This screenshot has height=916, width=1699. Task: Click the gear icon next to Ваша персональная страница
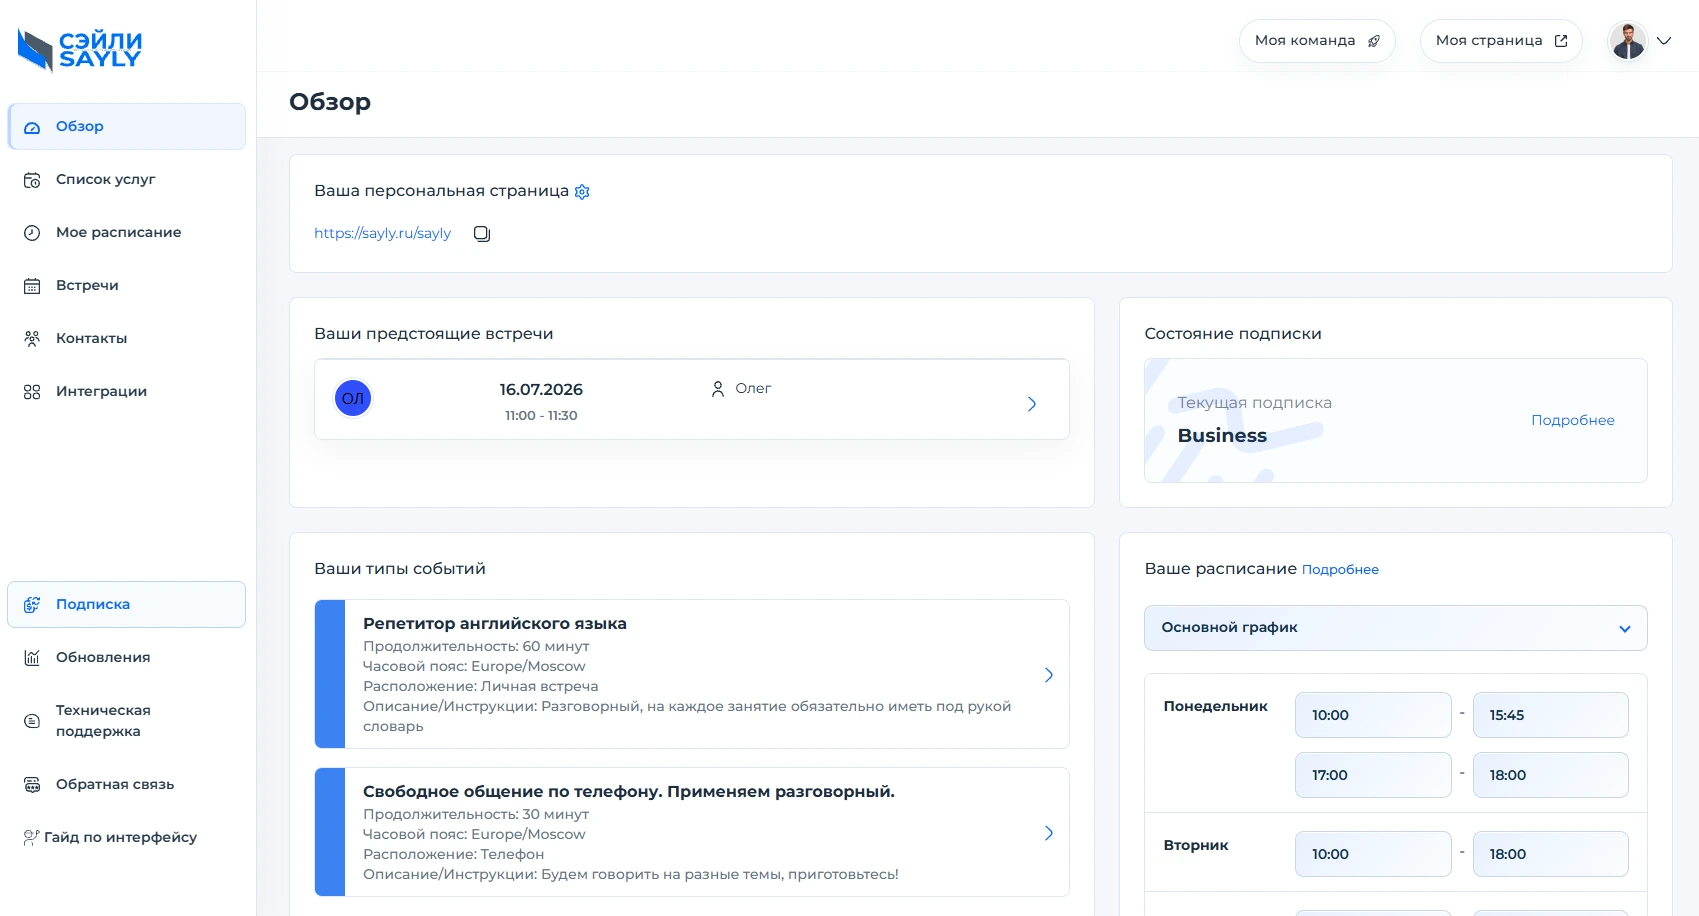click(582, 191)
